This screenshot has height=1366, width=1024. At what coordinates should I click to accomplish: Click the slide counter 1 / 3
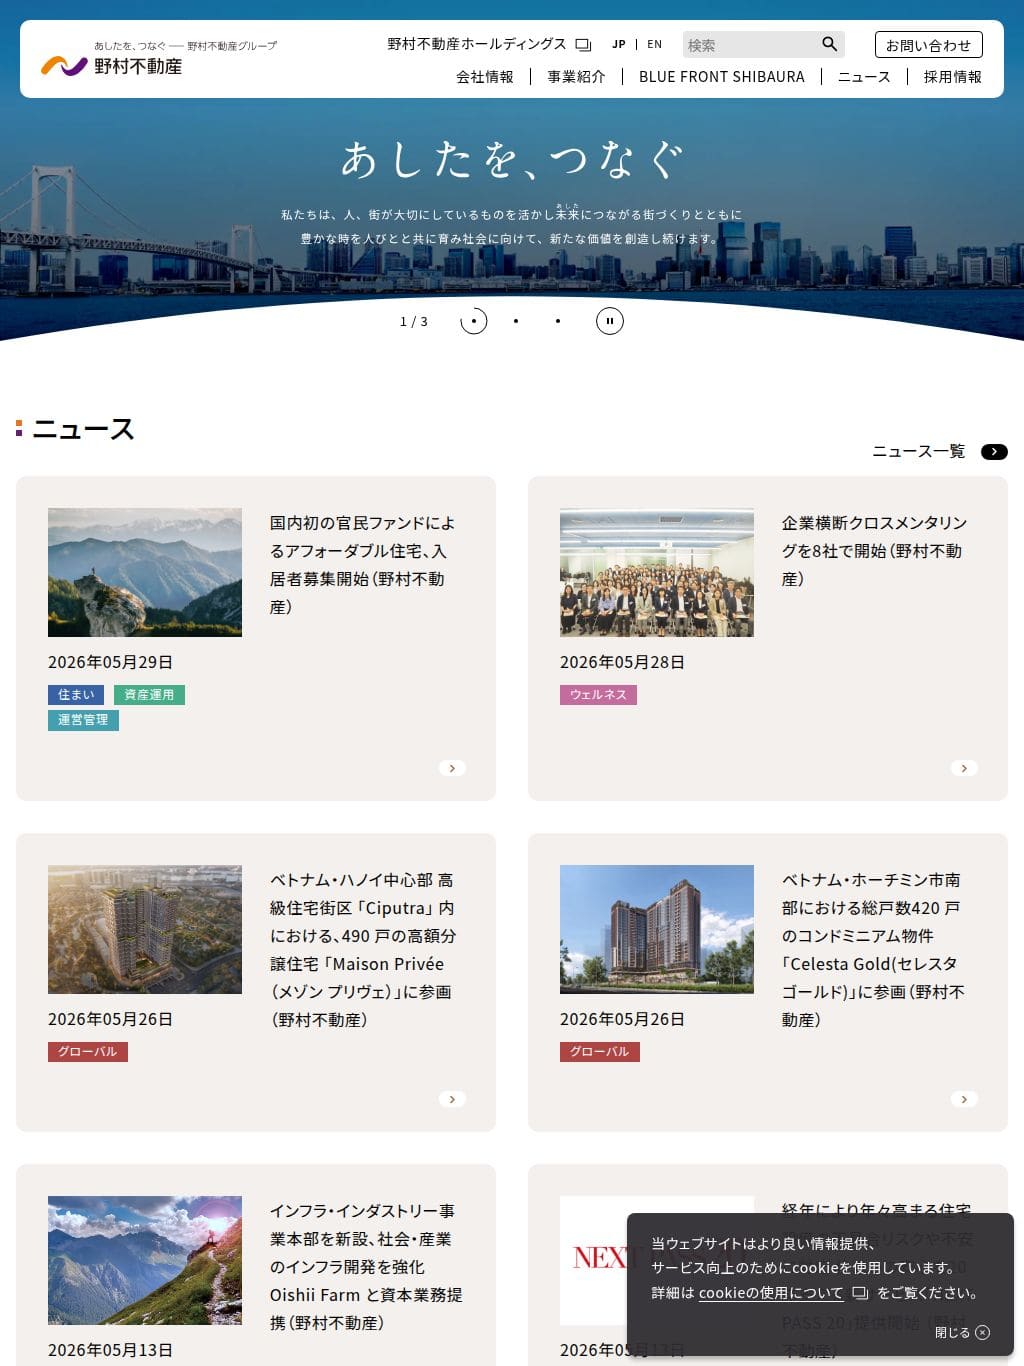[x=414, y=321]
